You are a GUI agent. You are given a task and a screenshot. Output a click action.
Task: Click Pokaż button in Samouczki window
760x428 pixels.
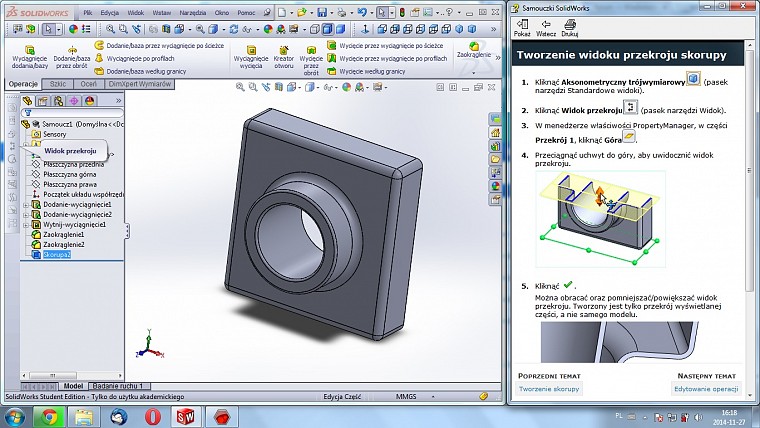point(522,28)
